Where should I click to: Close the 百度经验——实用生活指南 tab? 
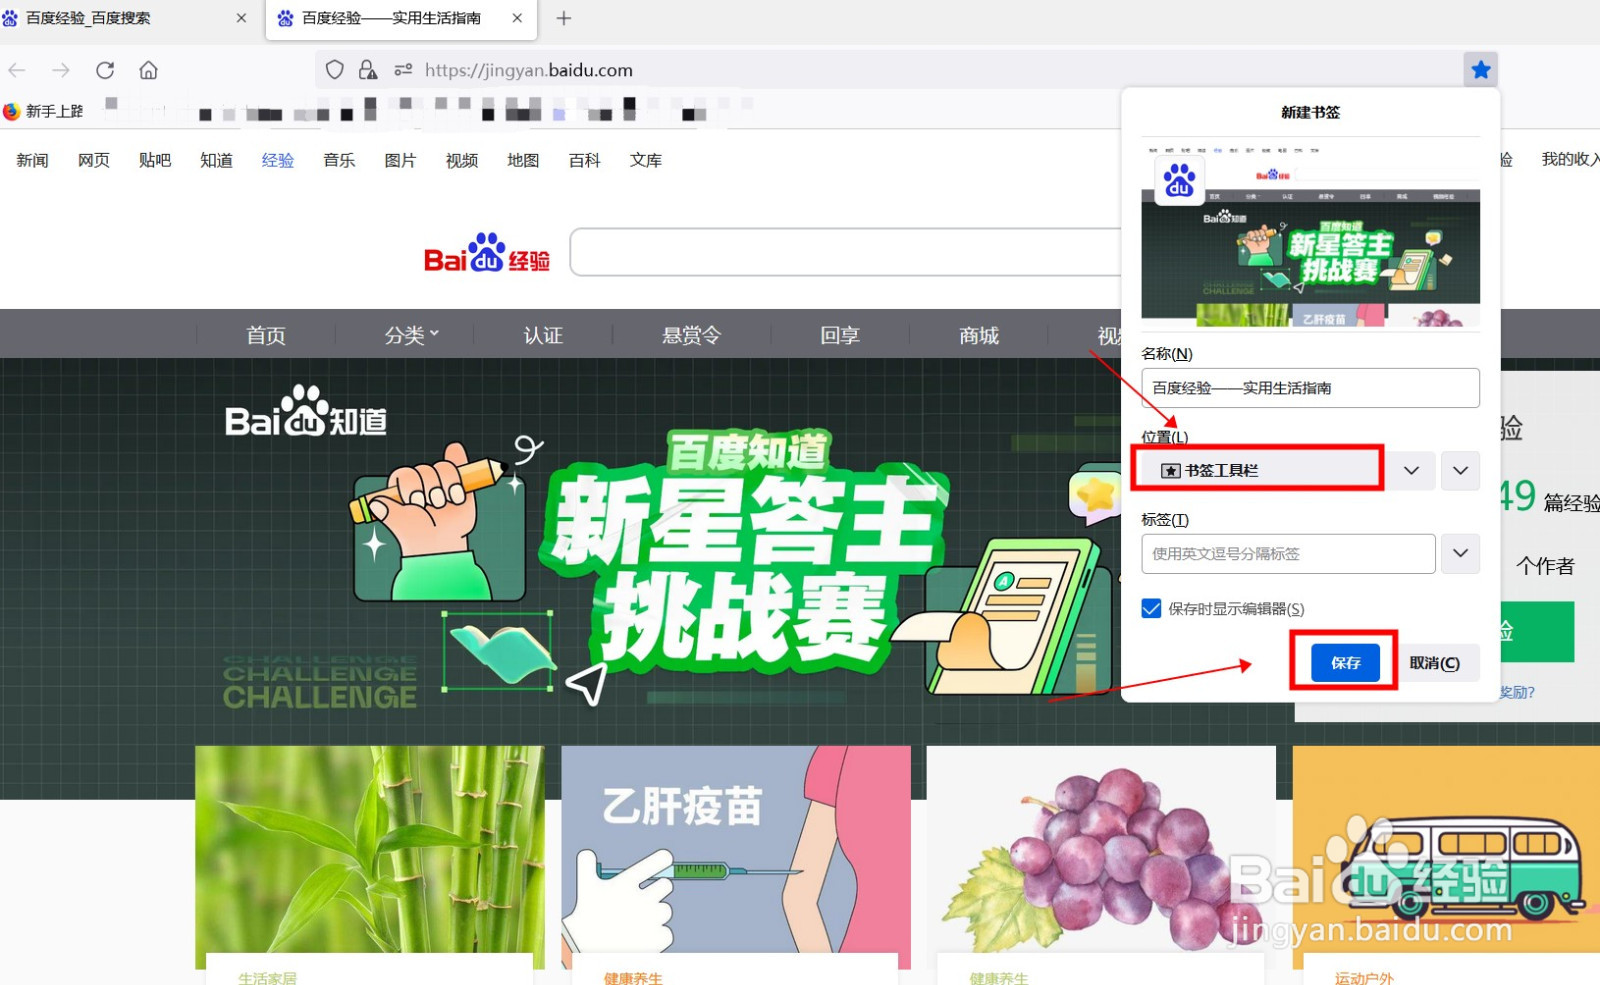tap(517, 18)
